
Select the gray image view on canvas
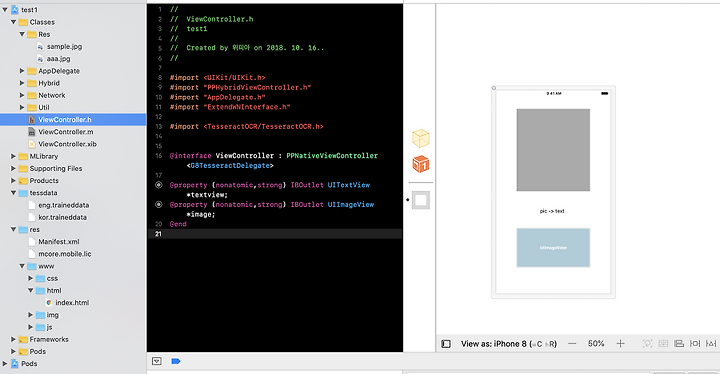[553, 150]
